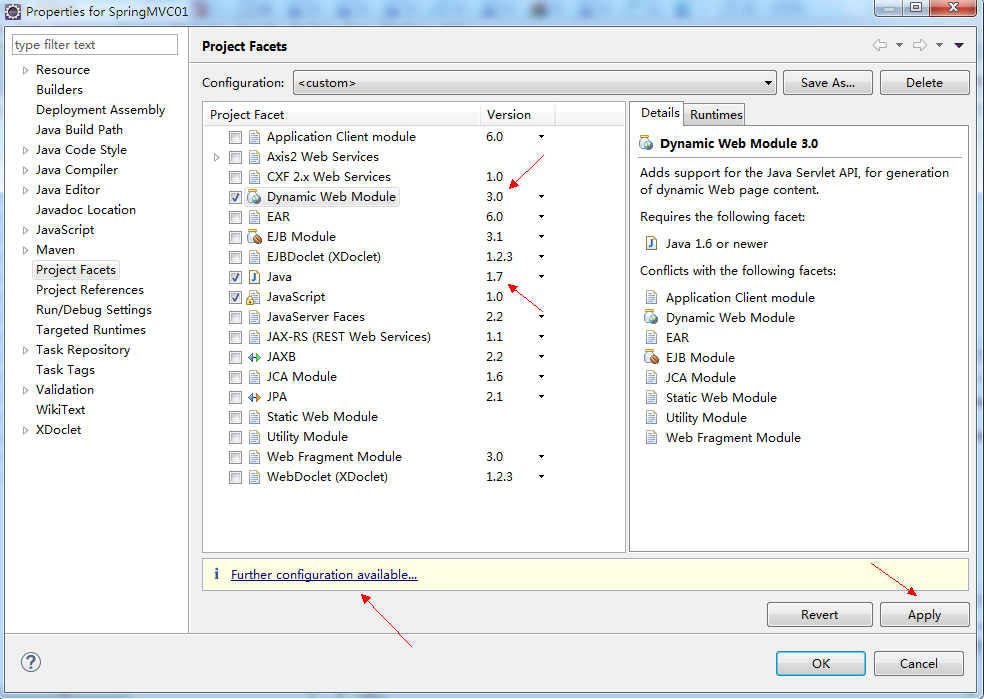Screen dimensions: 984x699
Task: Open Java Build Path page
Action: click(x=79, y=130)
